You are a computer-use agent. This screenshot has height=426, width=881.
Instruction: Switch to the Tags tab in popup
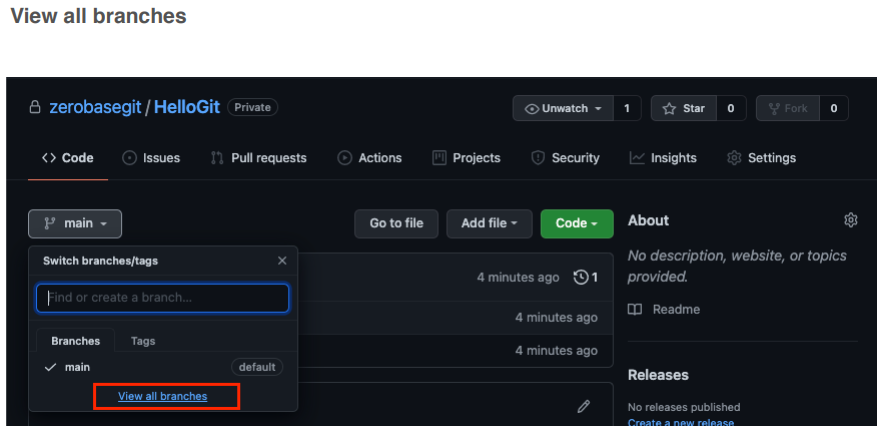[x=143, y=341]
